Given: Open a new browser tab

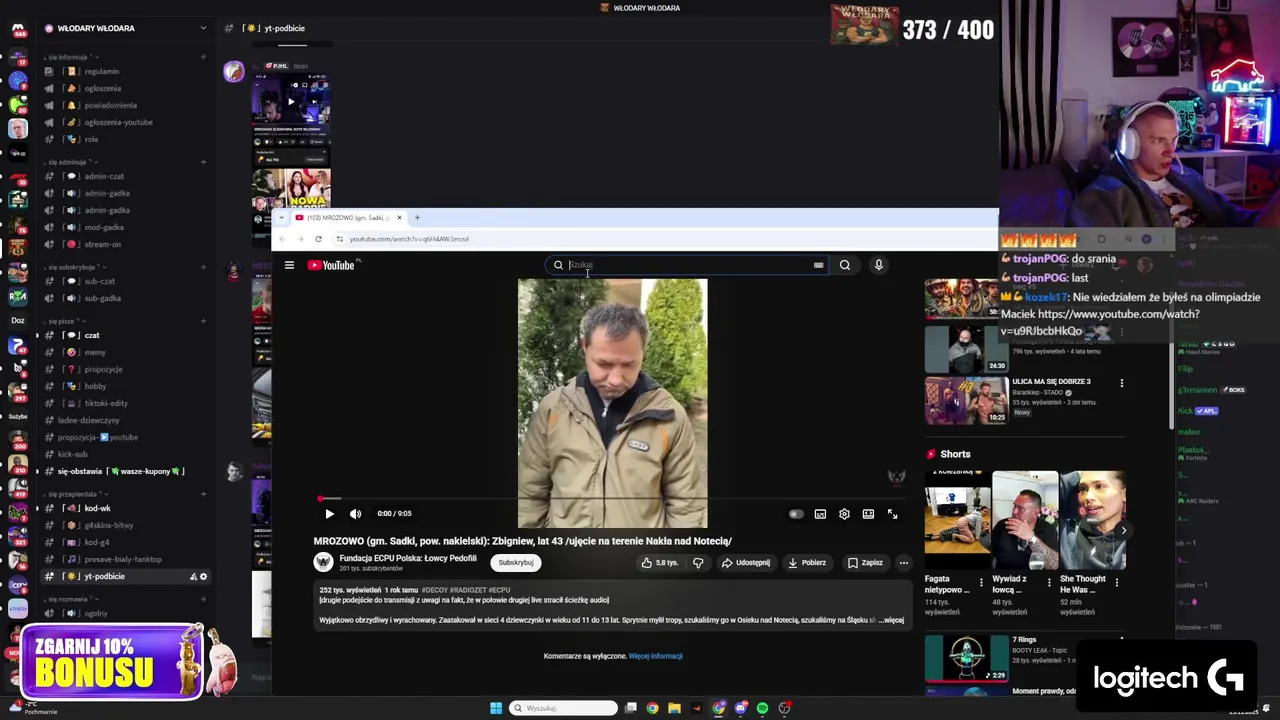Looking at the screenshot, I should (x=417, y=217).
